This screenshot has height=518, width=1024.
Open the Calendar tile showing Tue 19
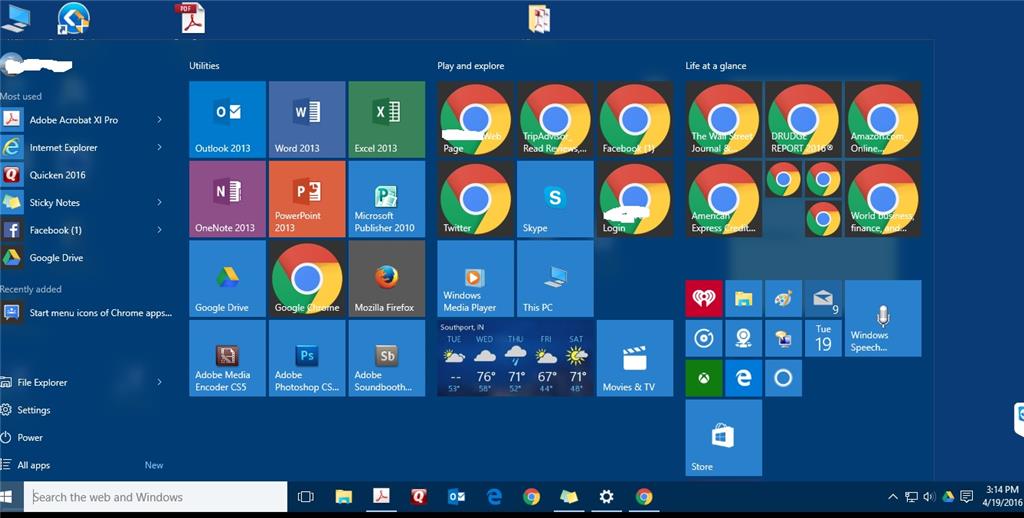(x=824, y=338)
